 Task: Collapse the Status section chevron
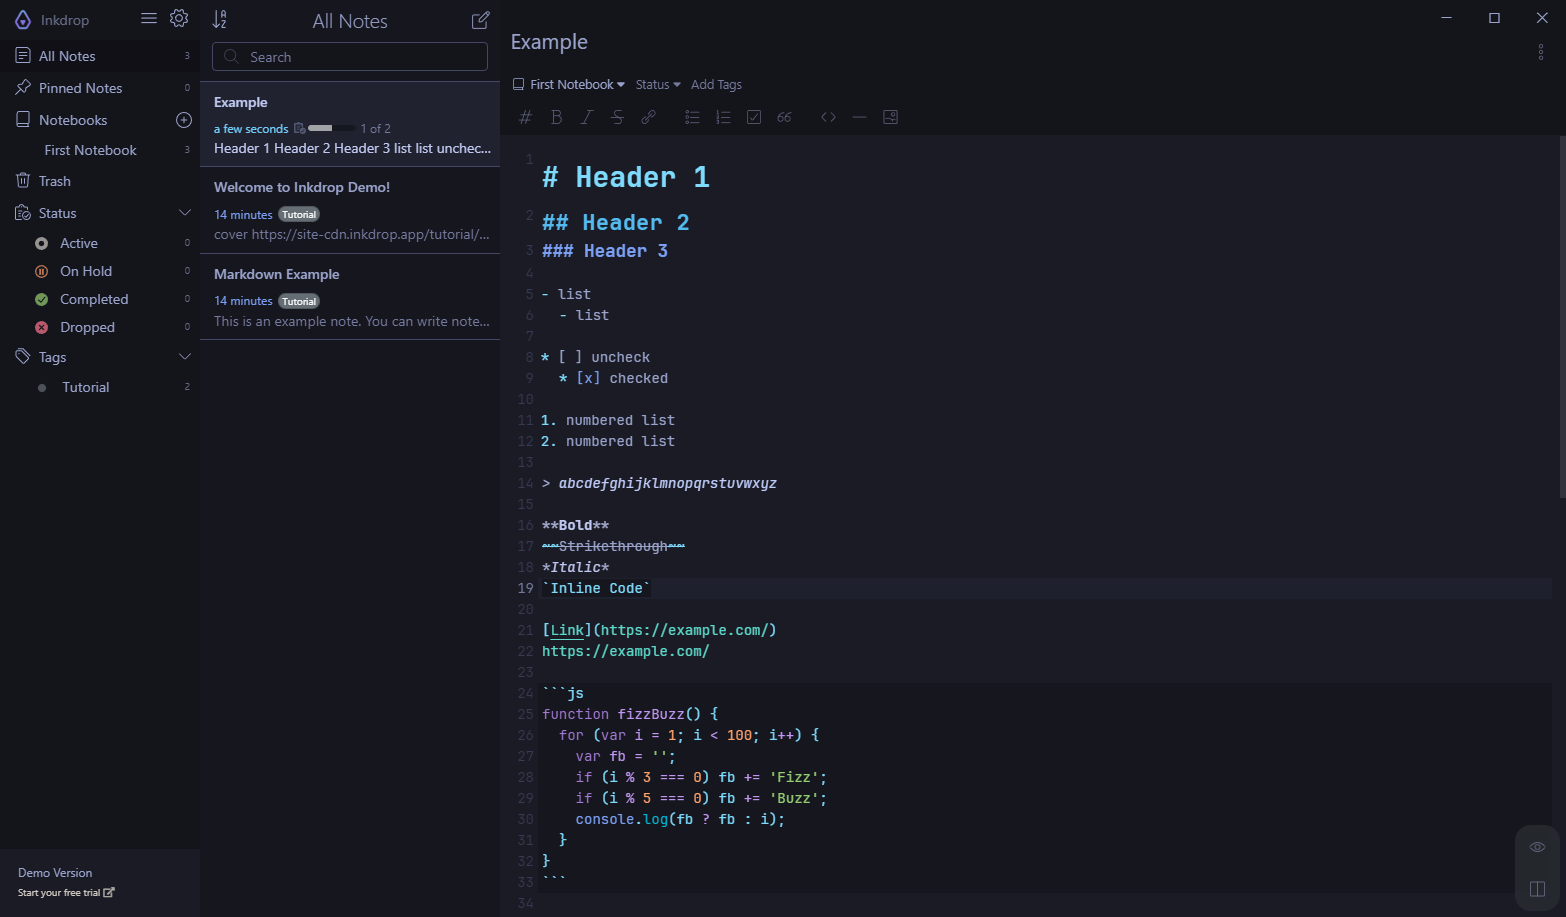(x=185, y=213)
